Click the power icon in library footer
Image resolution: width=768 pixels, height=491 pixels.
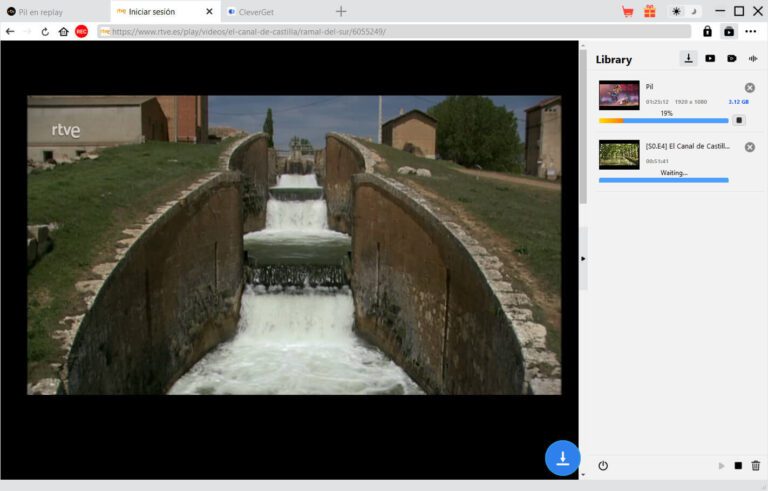click(603, 465)
